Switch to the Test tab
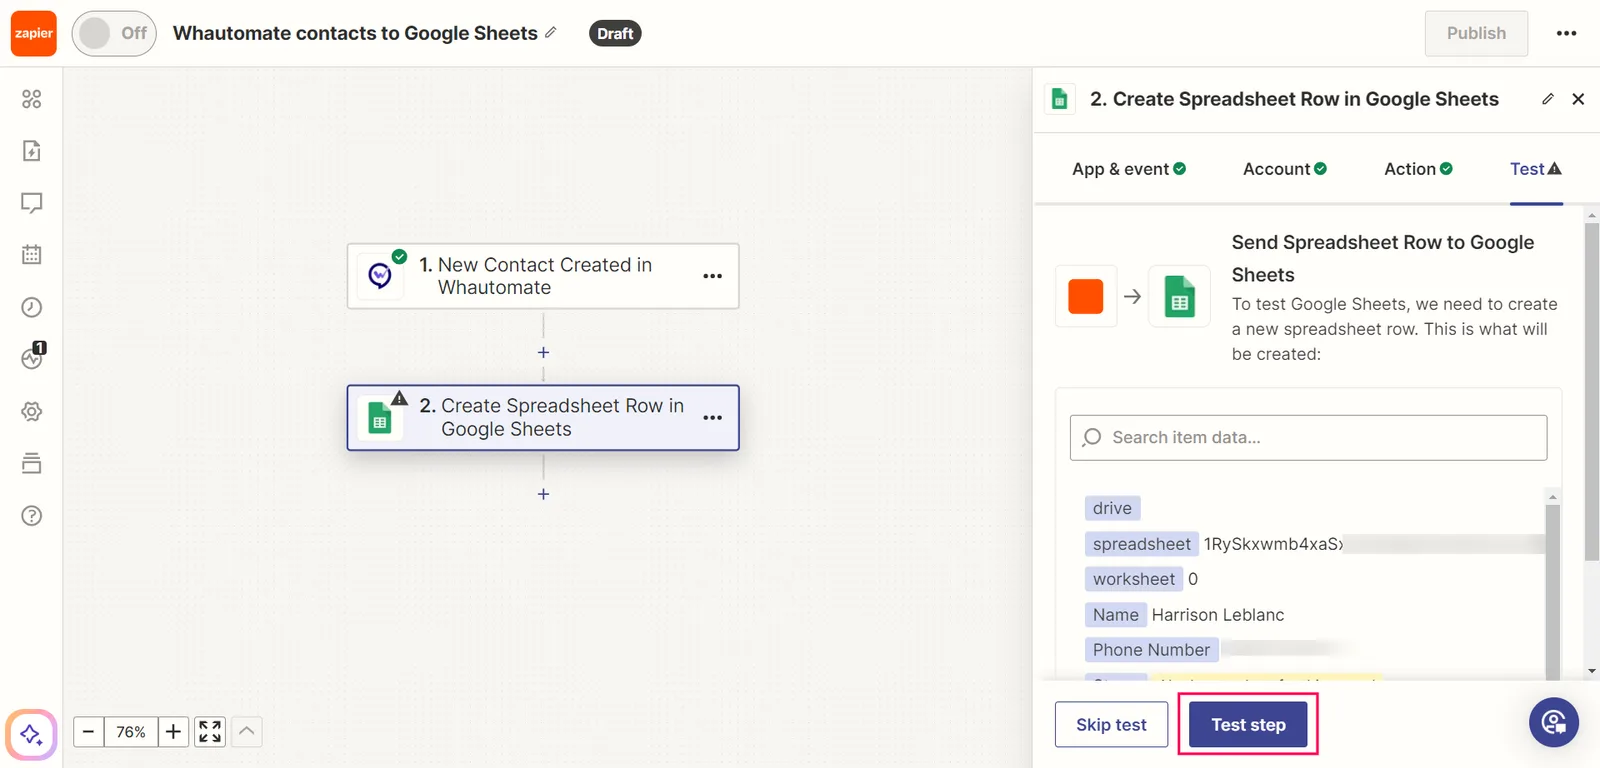The image size is (1600, 768). click(x=1536, y=169)
